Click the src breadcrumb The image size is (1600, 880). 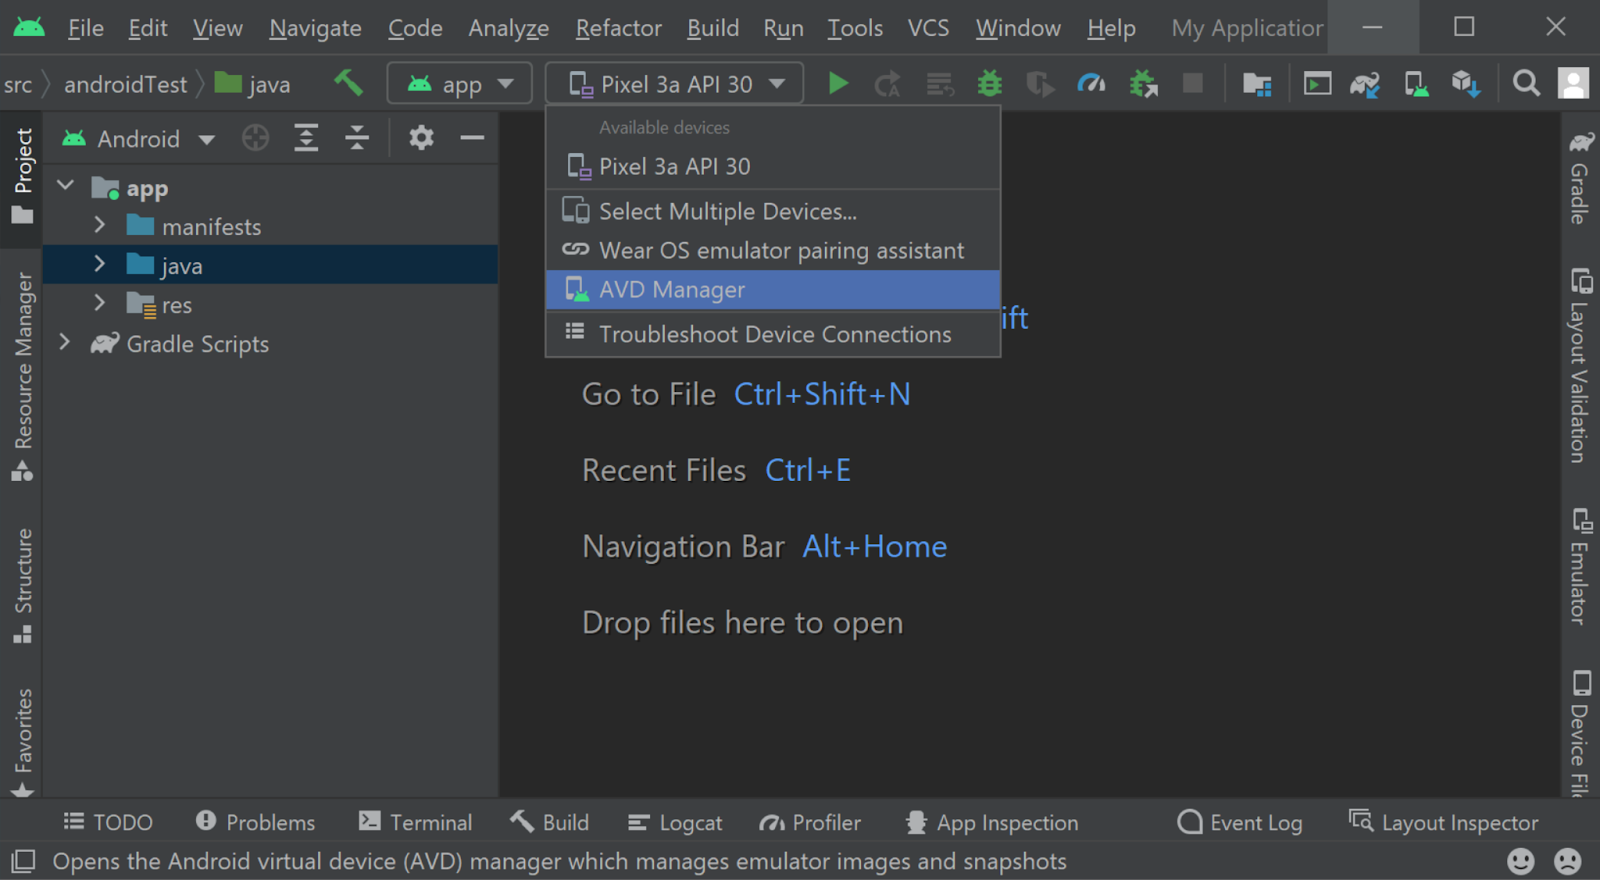coord(18,85)
